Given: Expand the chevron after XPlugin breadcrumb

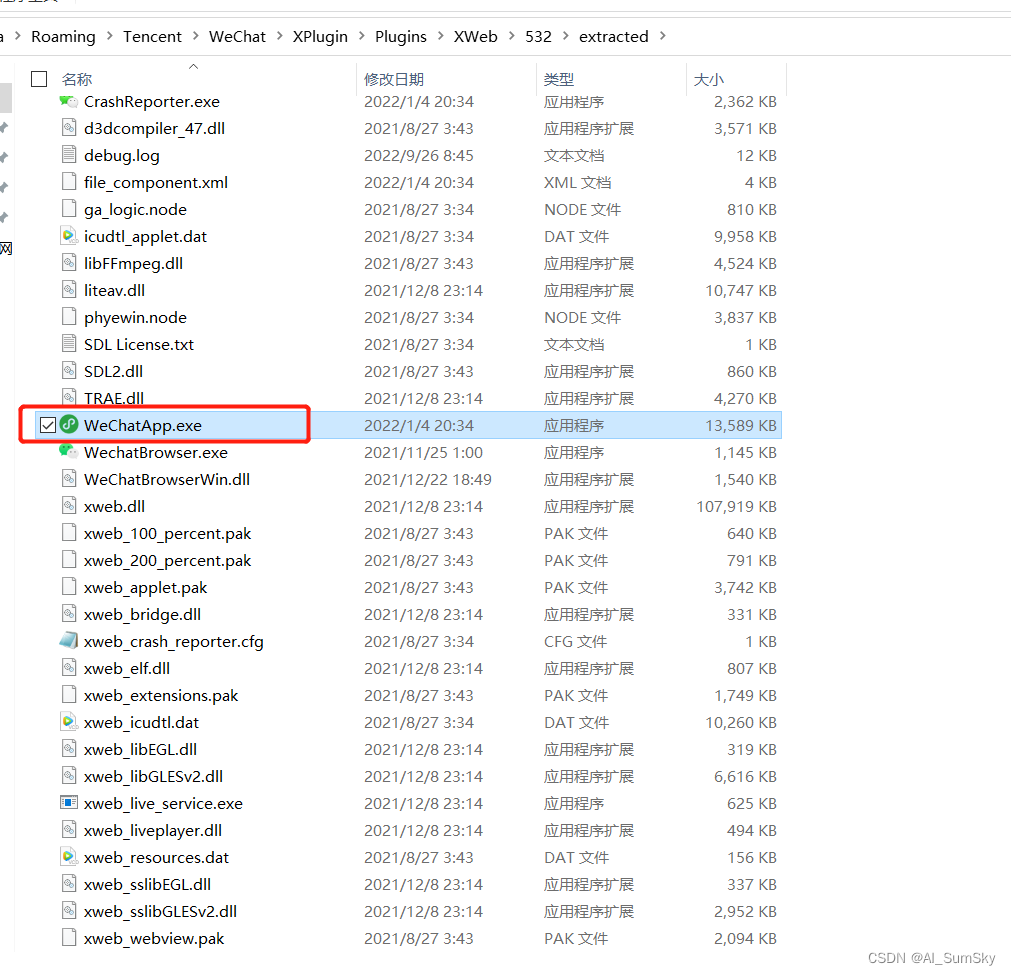Looking at the screenshot, I should pos(361,36).
